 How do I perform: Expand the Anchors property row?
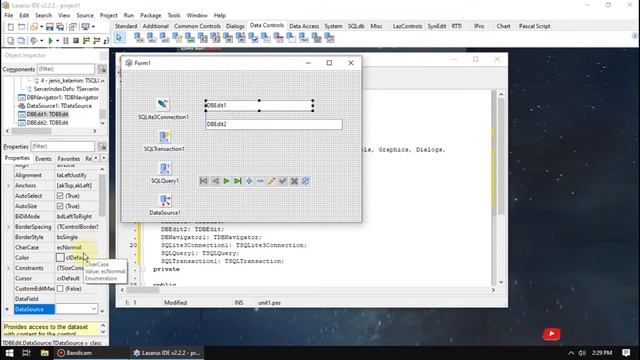click(x=8, y=186)
